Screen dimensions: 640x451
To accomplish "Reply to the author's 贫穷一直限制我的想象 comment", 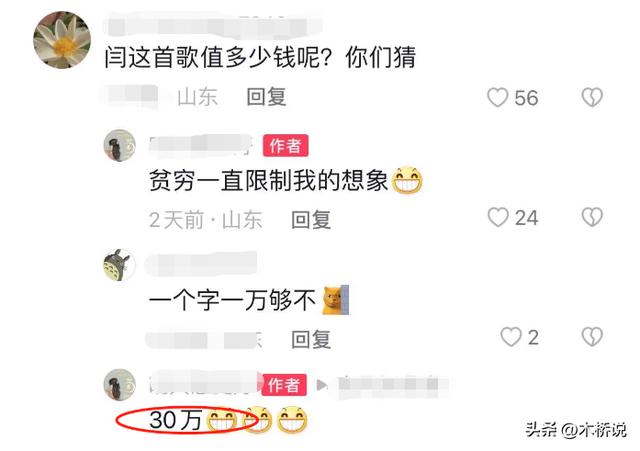I will click(x=311, y=220).
